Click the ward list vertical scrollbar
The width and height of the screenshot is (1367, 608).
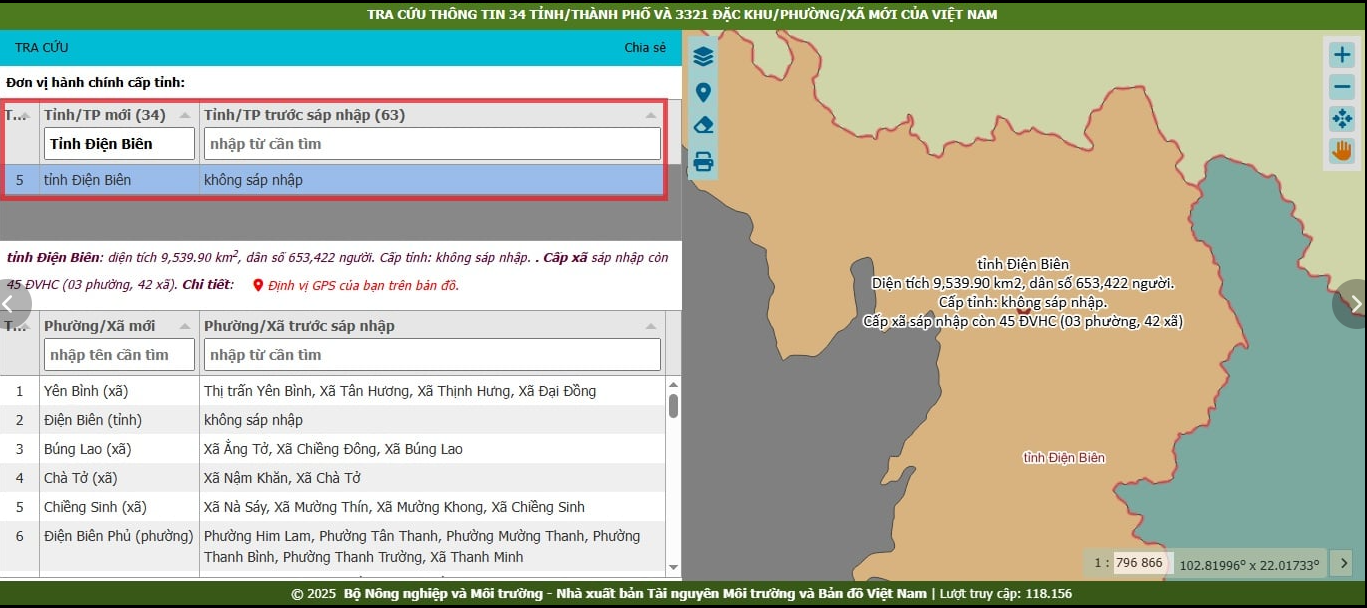[673, 405]
